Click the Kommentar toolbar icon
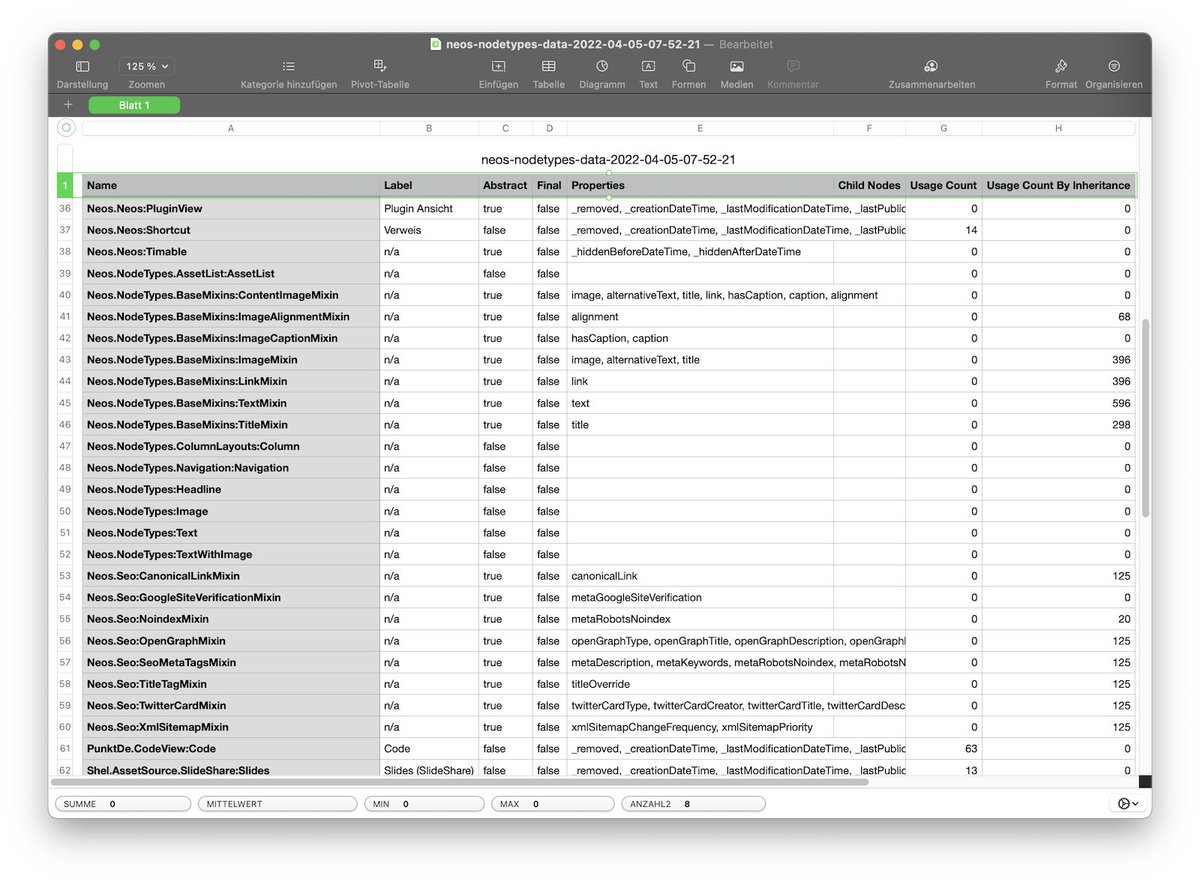 pyautogui.click(x=793, y=66)
